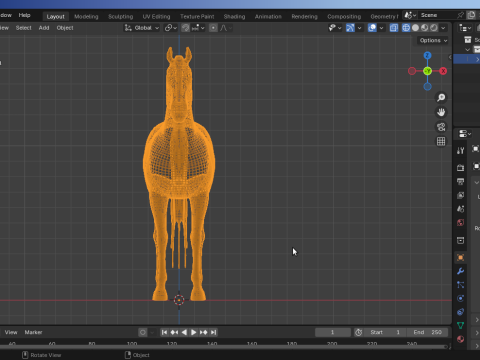Select wireframe viewport shading
The image size is (480, 360).
click(x=406, y=28)
